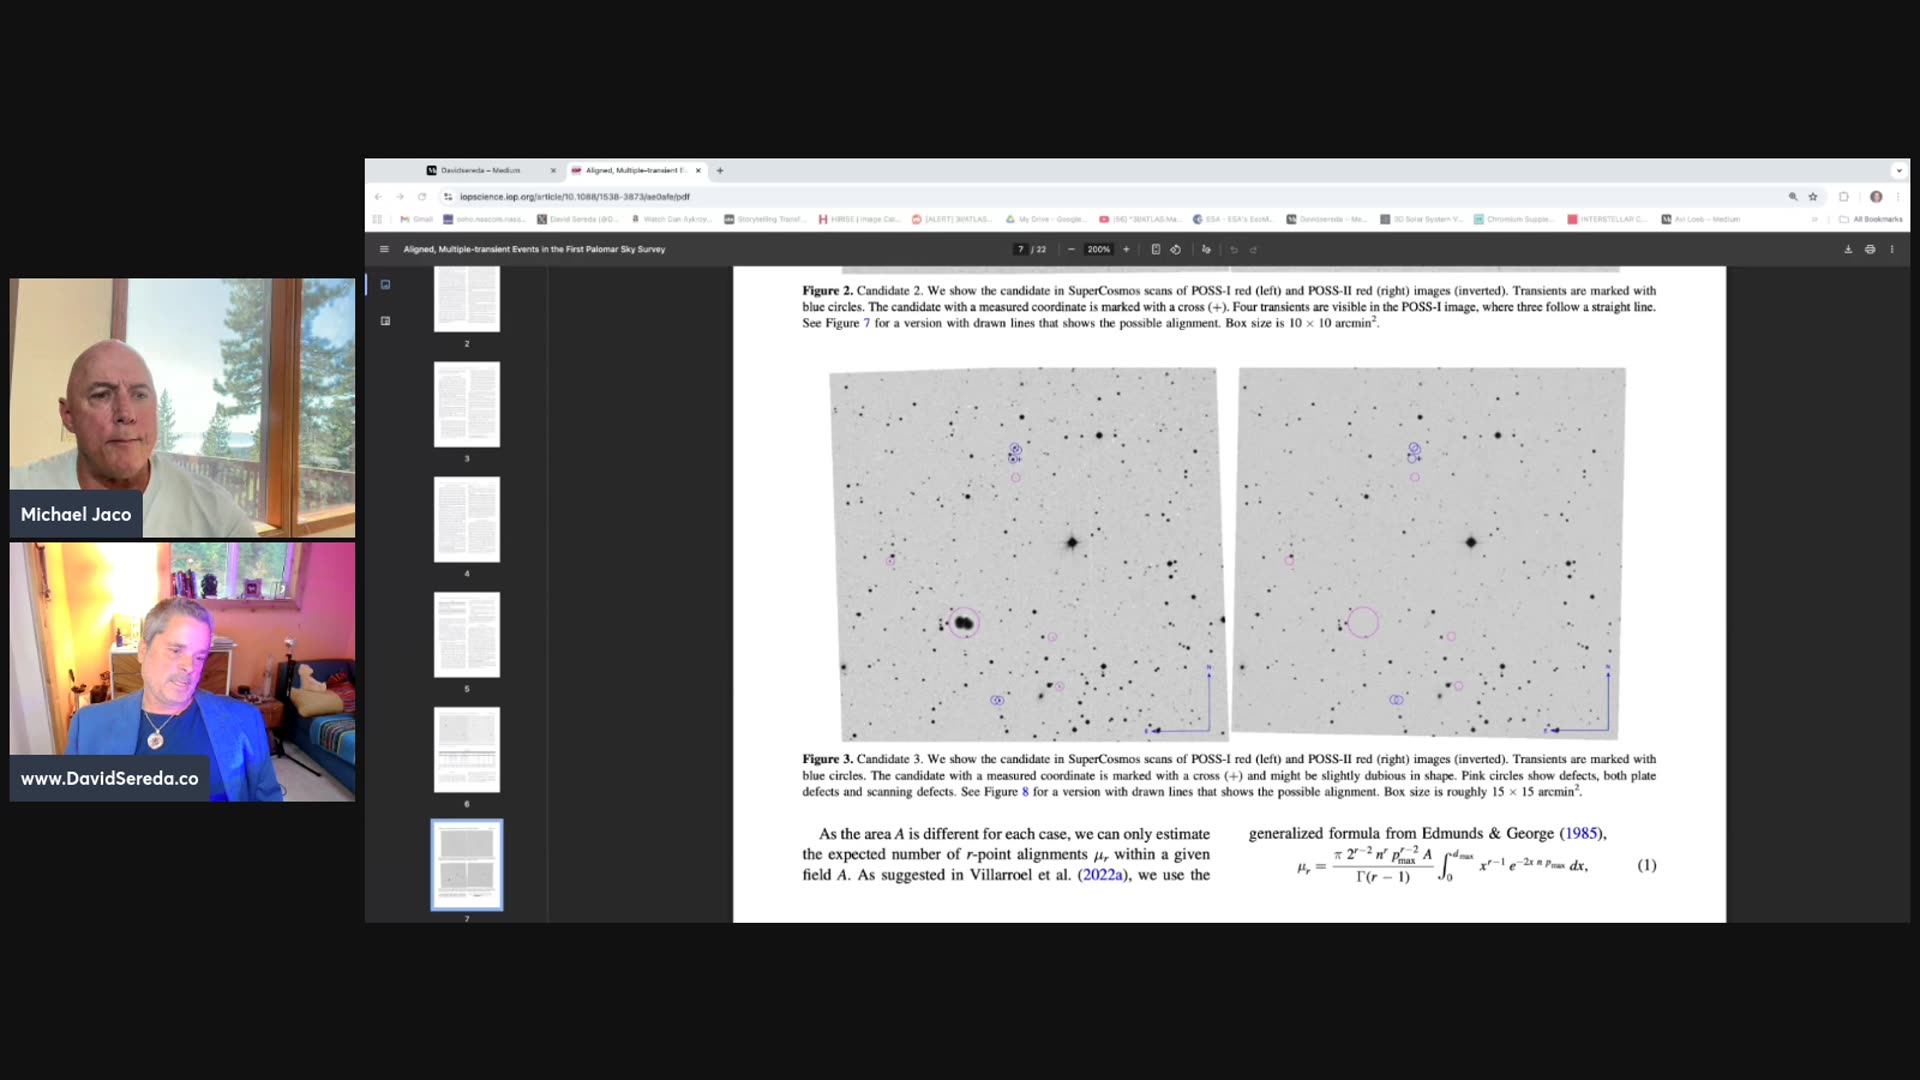This screenshot has width=1920, height=1080.
Task: Click the Villarroel et al. 2022a citation link
Action: pyautogui.click(x=1103, y=874)
